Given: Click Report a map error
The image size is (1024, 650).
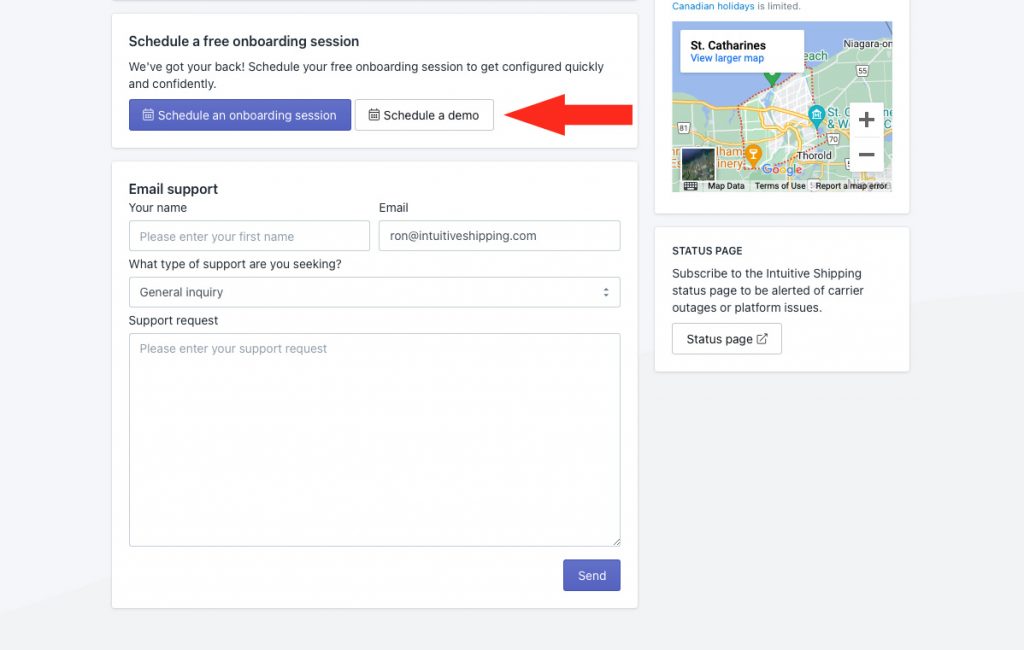Looking at the screenshot, I should (x=851, y=186).
